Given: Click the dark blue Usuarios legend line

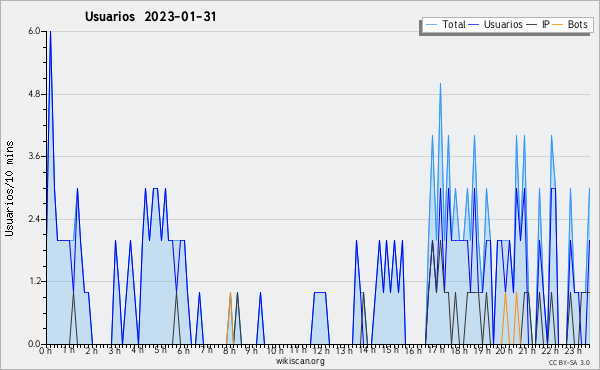Looking at the screenshot, I should tap(474, 25).
